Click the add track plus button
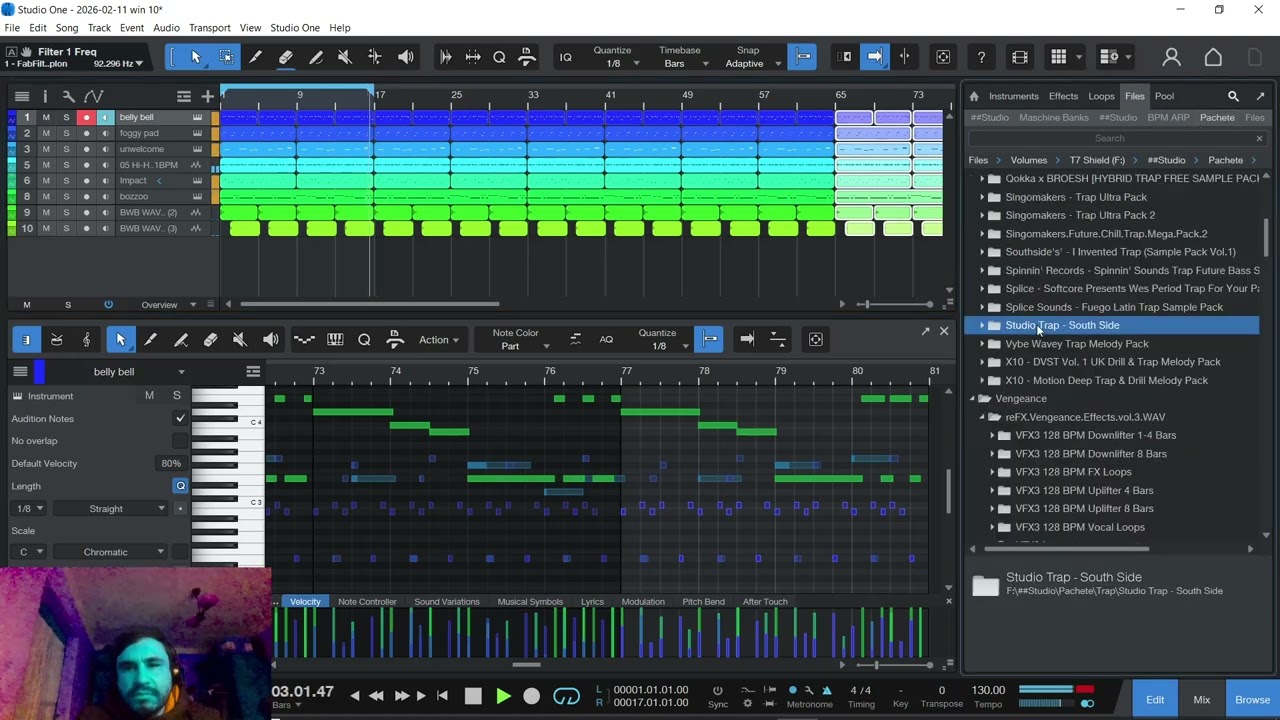The width and height of the screenshot is (1280, 720). [207, 96]
